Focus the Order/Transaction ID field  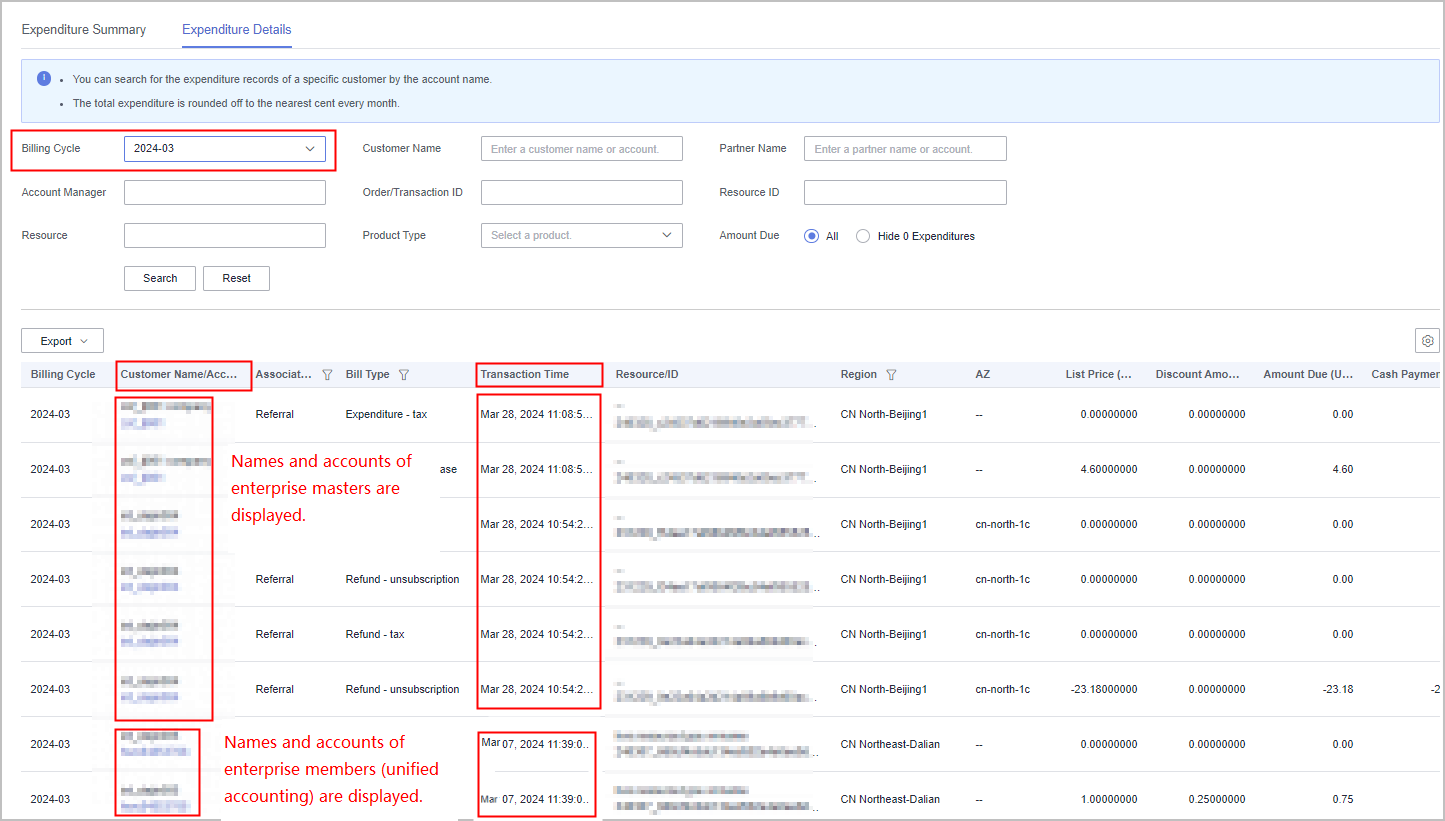pyautogui.click(x=581, y=192)
